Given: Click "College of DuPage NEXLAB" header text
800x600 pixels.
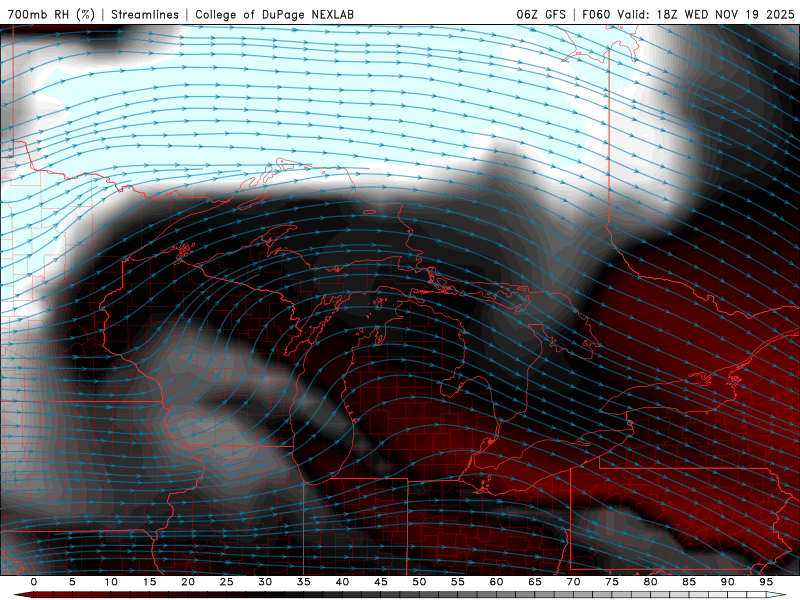Looking at the screenshot, I should click(x=274, y=14).
